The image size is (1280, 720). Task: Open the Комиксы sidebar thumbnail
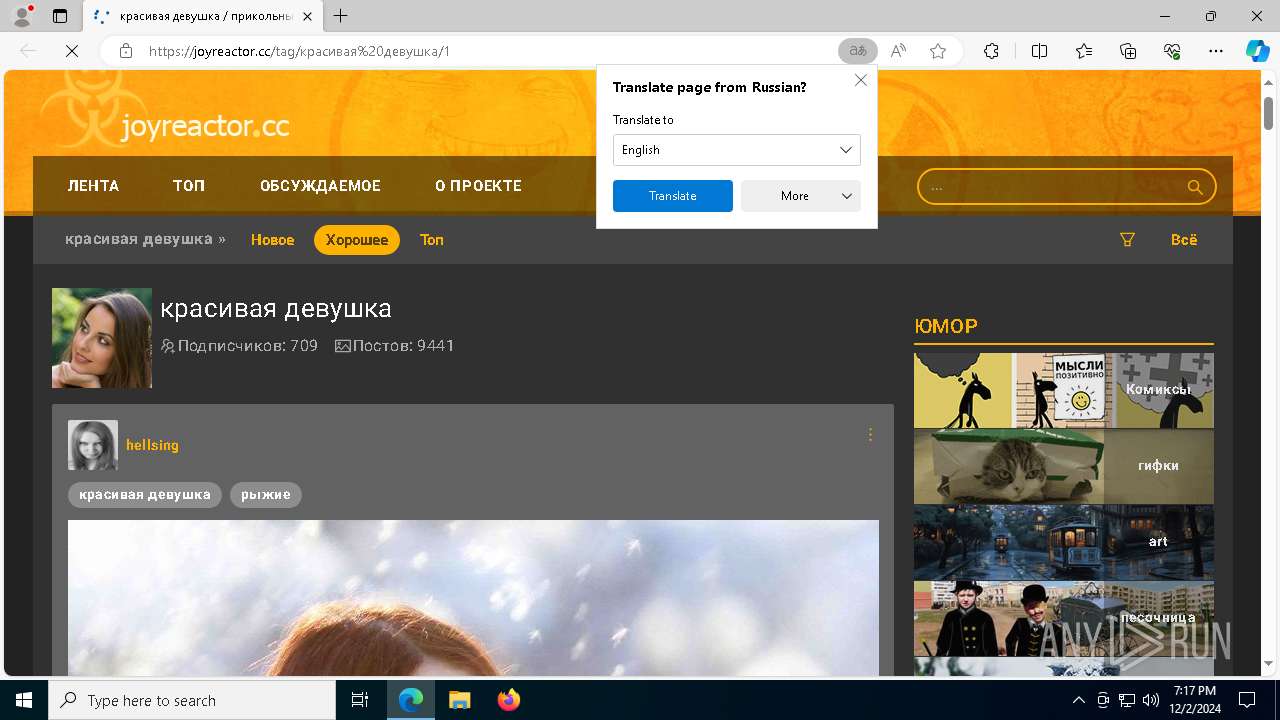(1064, 390)
